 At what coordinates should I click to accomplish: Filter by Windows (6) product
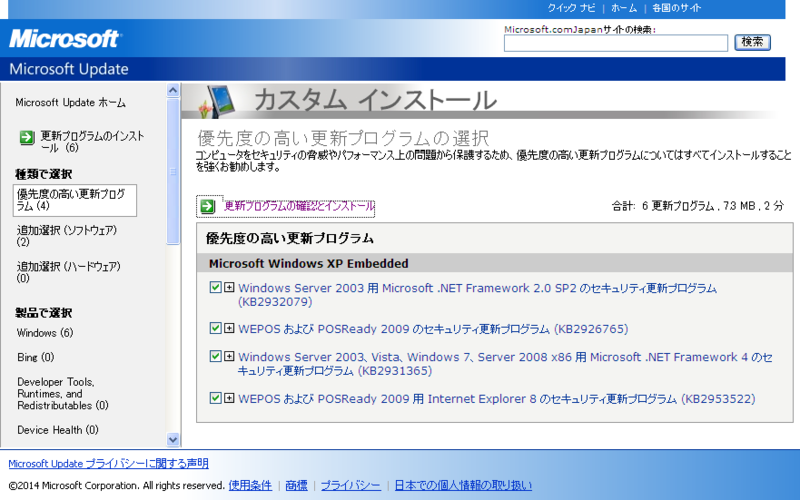click(x=45, y=333)
